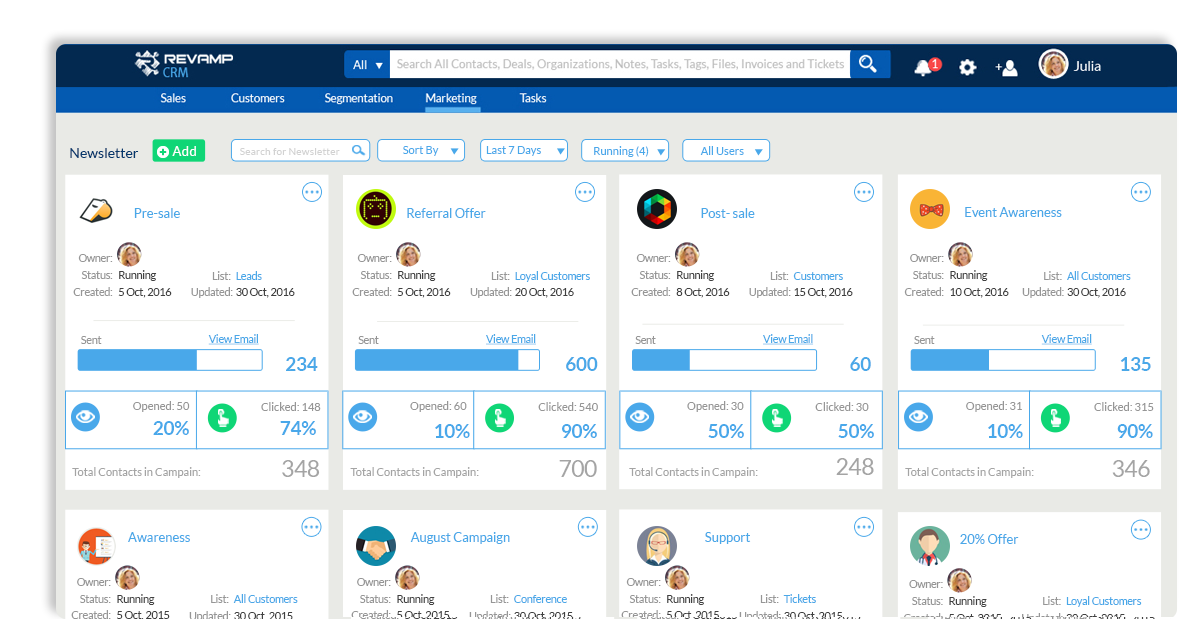Click the Awareness campaign icon
This screenshot has width=1200, height=619.
97,546
